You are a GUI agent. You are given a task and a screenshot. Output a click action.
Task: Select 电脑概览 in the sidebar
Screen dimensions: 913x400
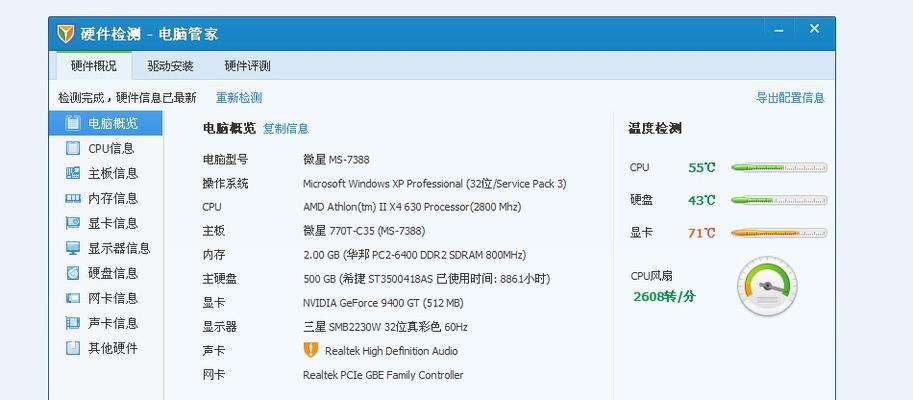[x=105, y=123]
